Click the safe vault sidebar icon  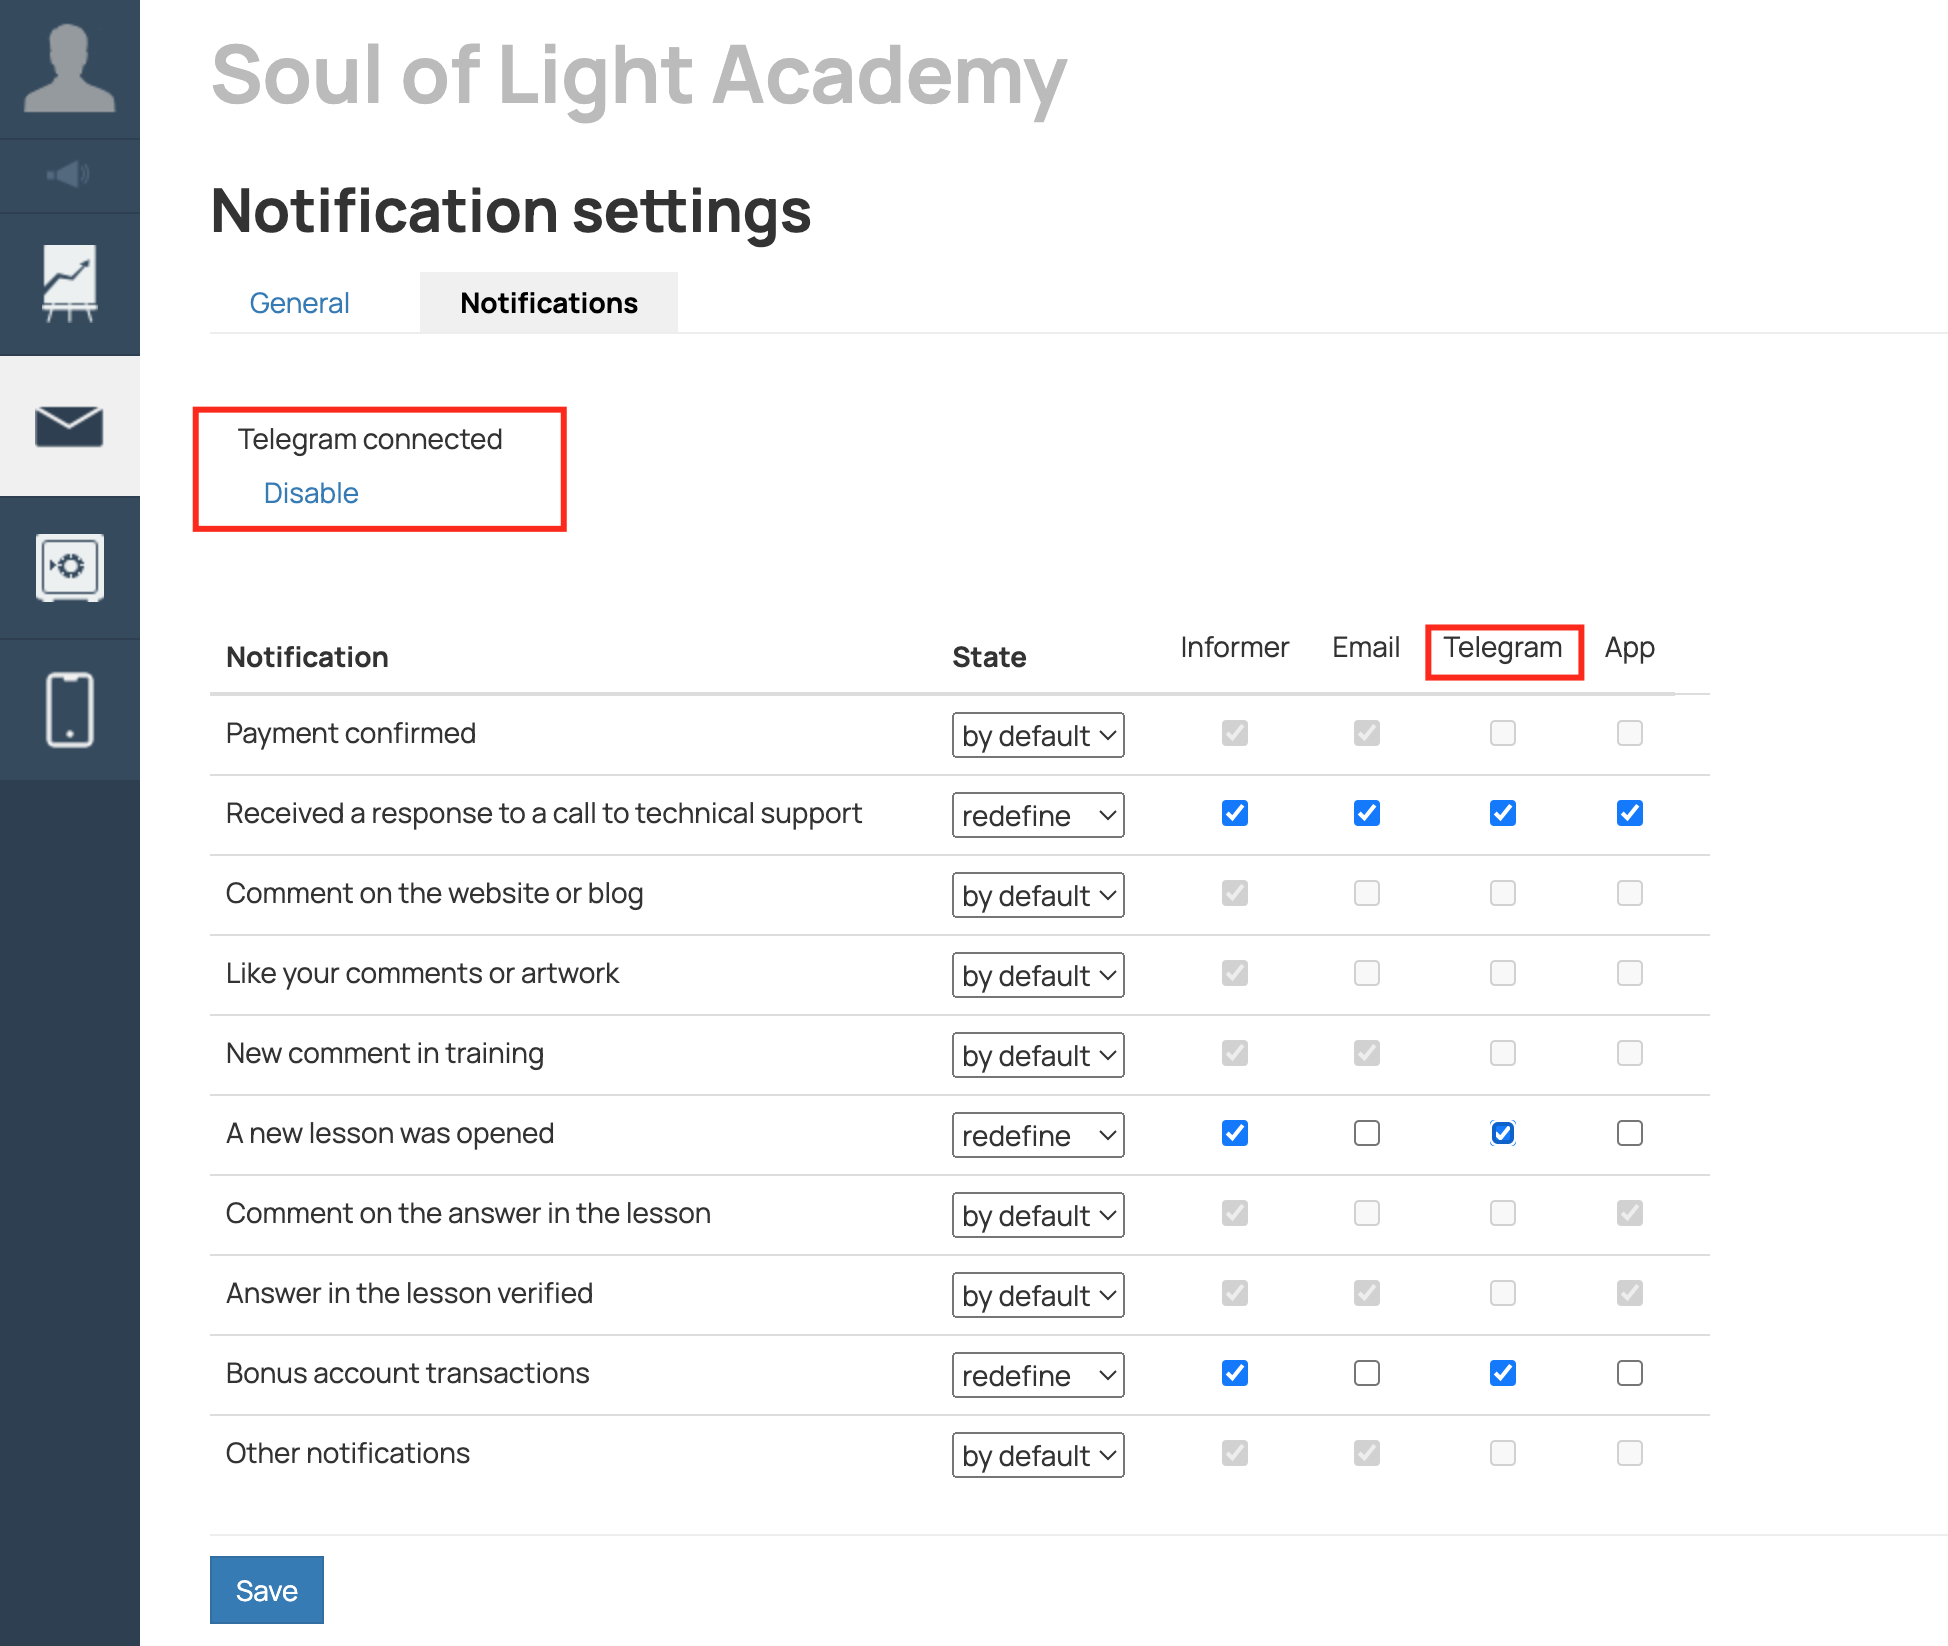69,567
